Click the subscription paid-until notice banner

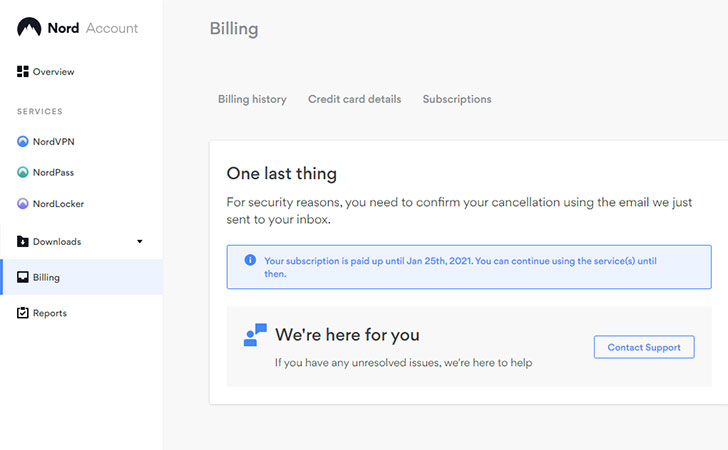pos(469,267)
